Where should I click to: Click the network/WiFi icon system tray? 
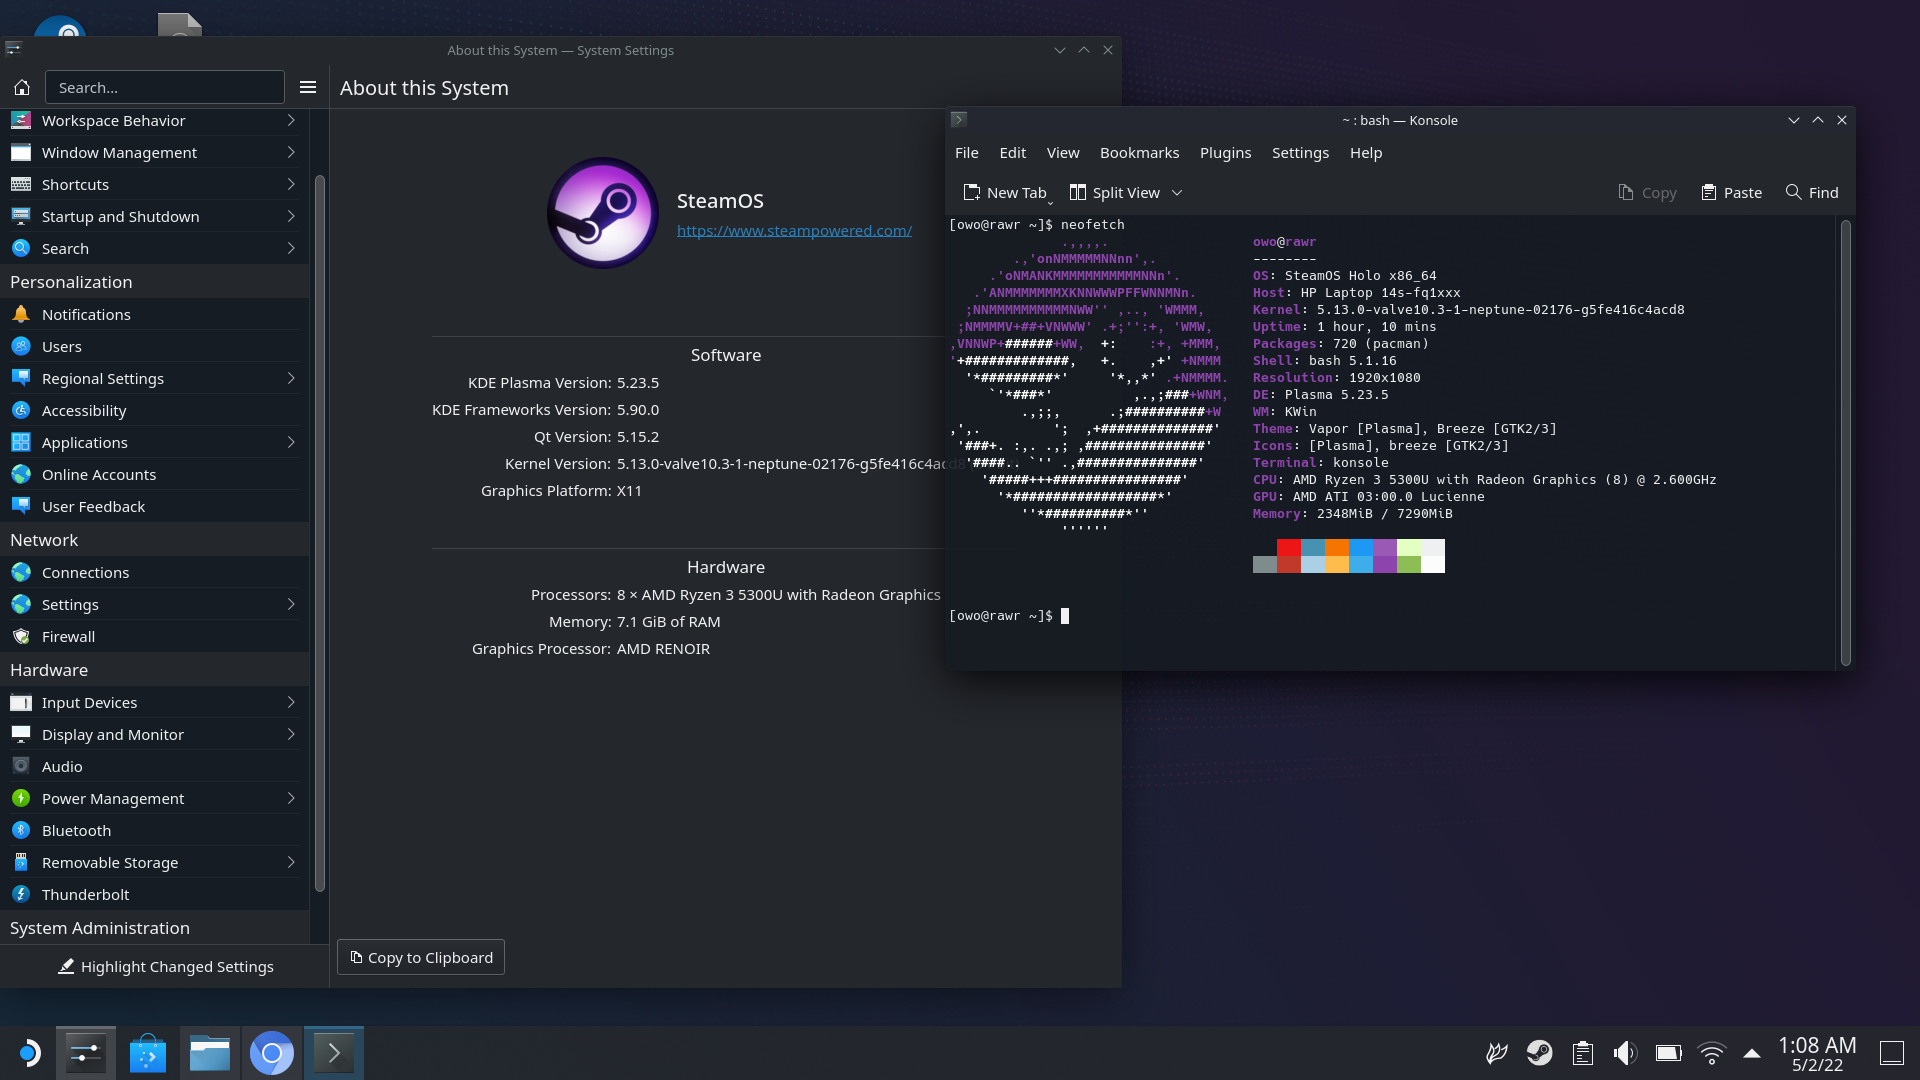pyautogui.click(x=1710, y=1052)
